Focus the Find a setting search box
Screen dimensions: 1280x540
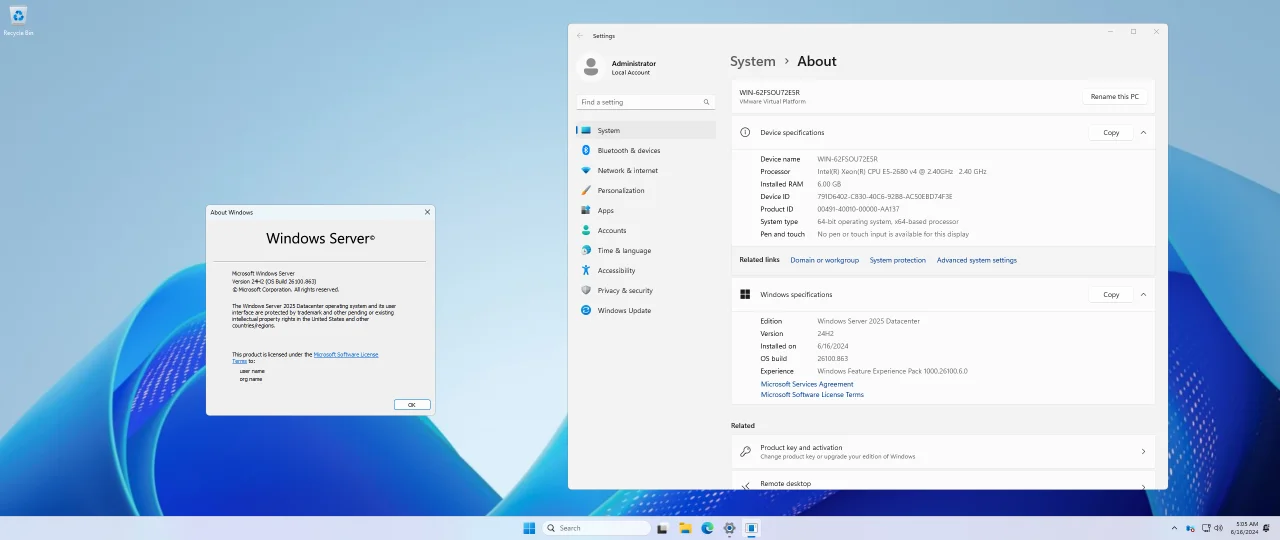click(x=646, y=102)
